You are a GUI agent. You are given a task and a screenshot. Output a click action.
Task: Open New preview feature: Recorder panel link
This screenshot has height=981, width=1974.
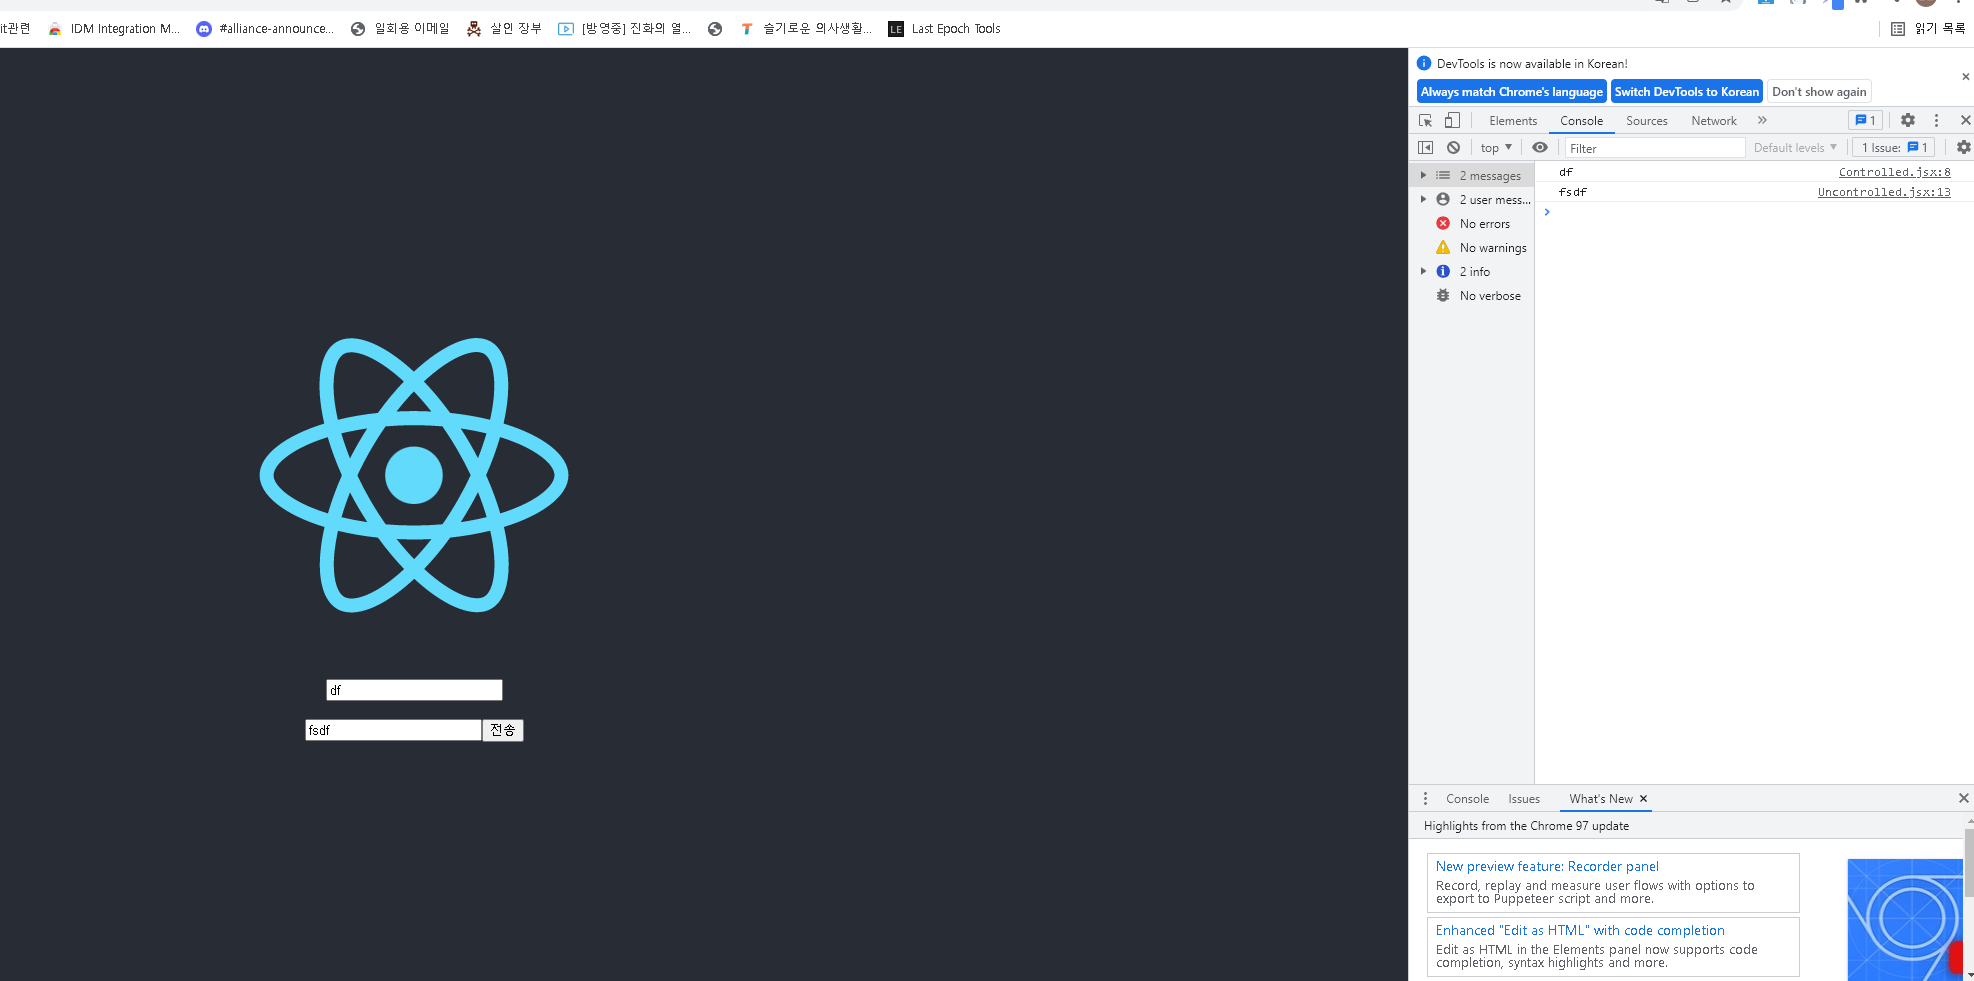pos(1547,867)
